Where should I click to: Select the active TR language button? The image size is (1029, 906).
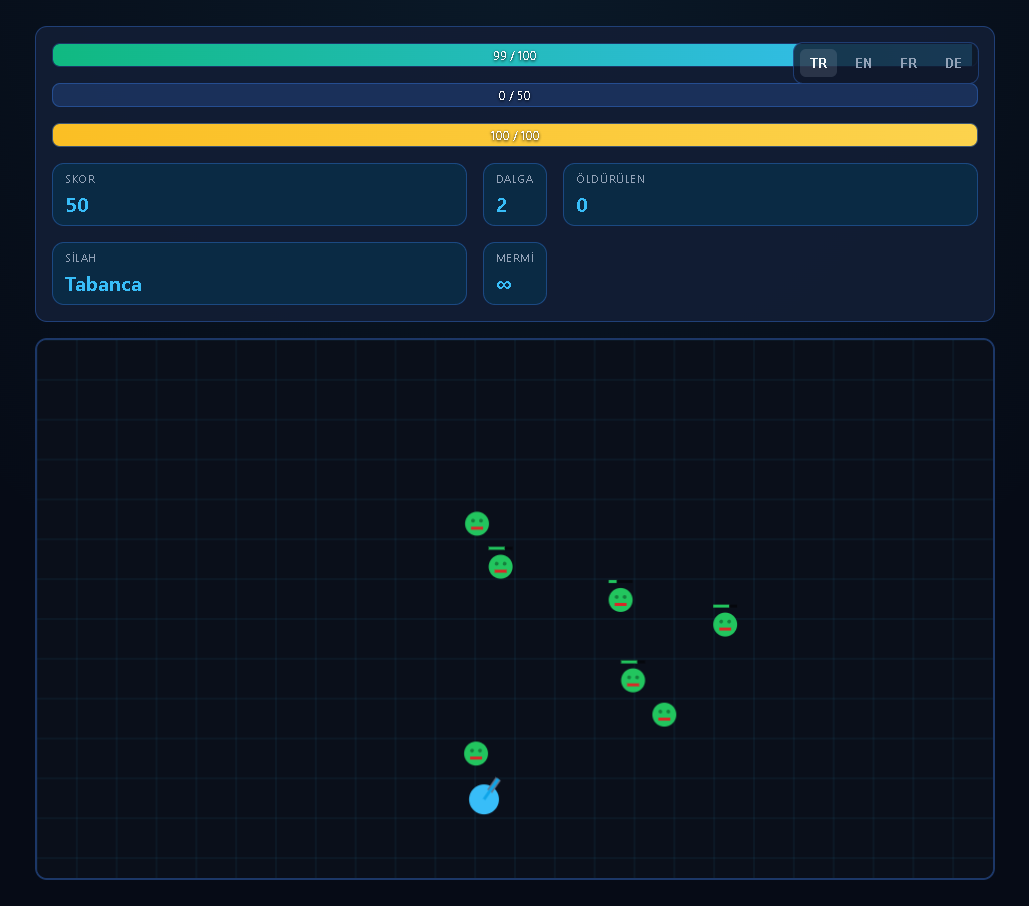pyautogui.click(x=818, y=63)
